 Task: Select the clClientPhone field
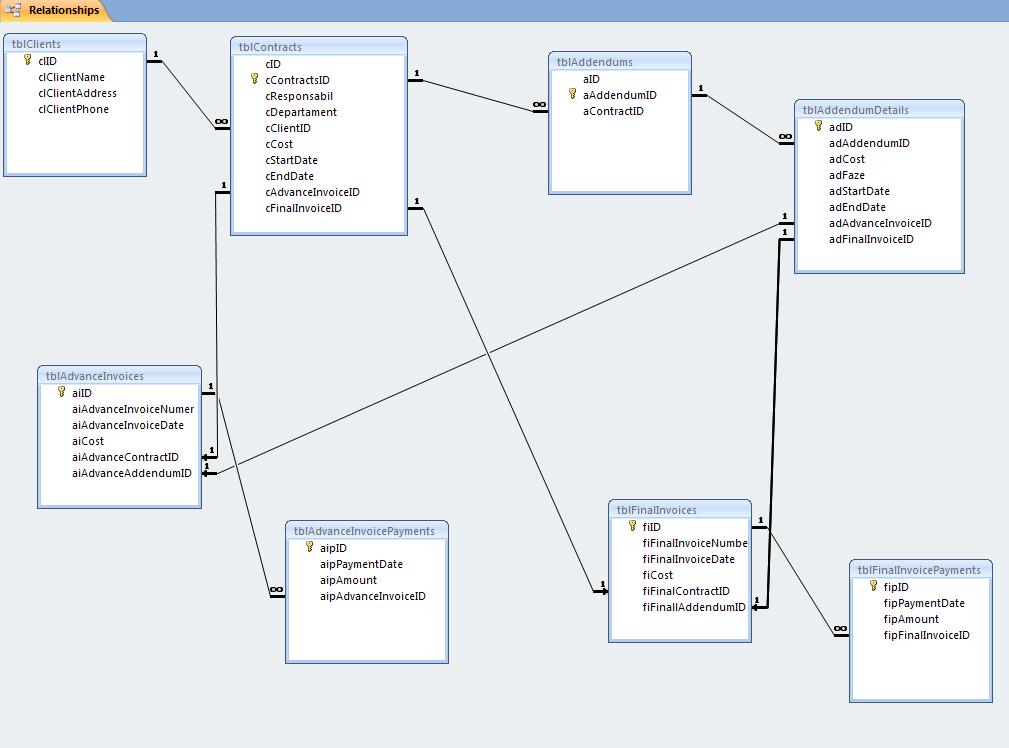coord(73,109)
